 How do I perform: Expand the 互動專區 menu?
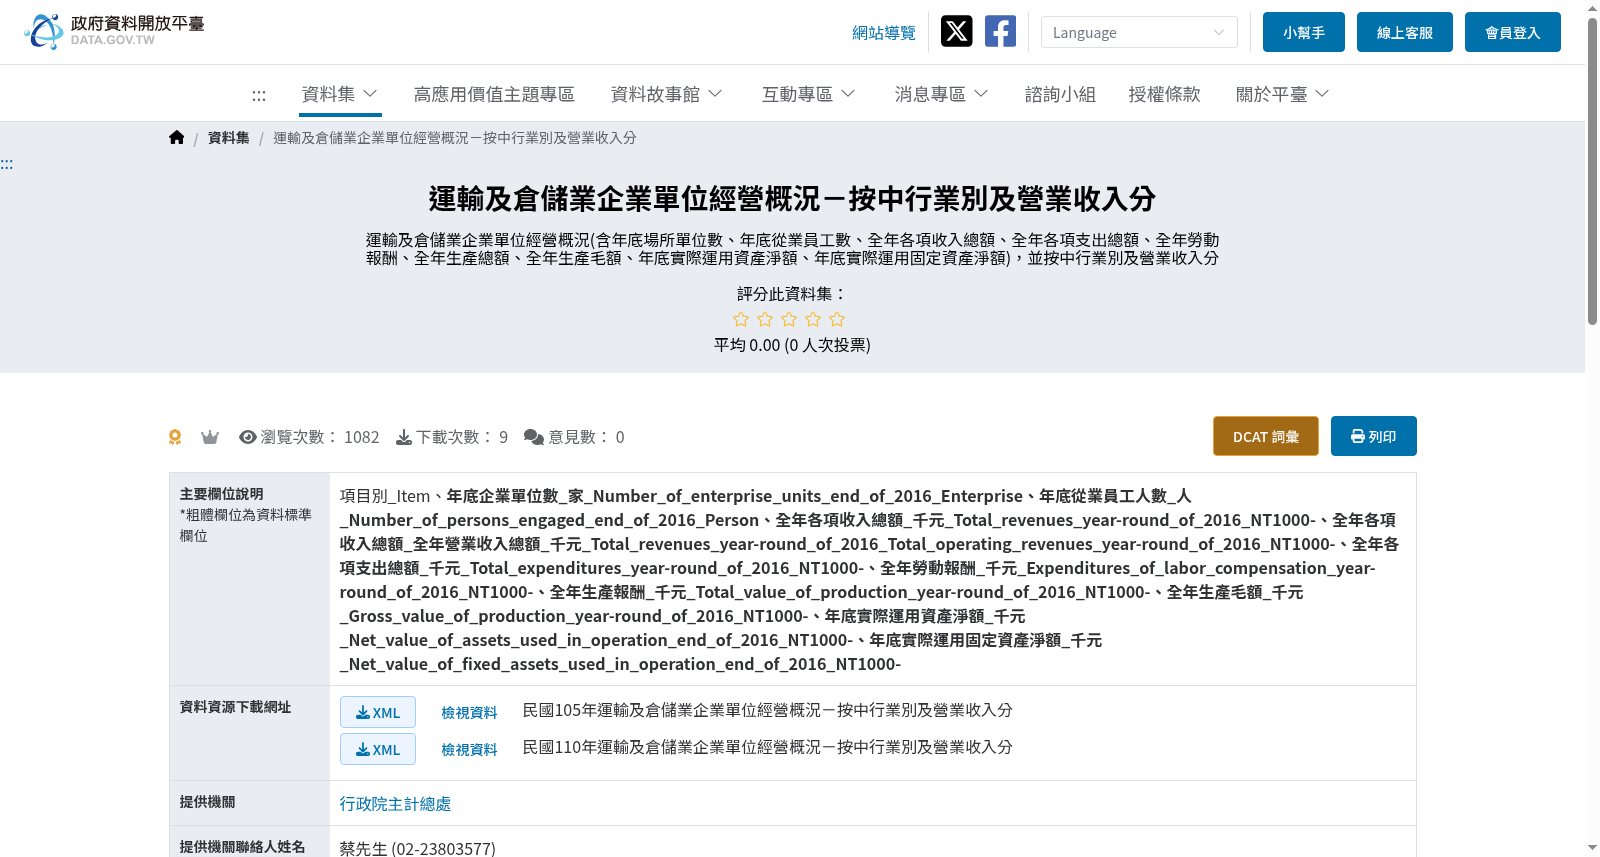point(808,94)
